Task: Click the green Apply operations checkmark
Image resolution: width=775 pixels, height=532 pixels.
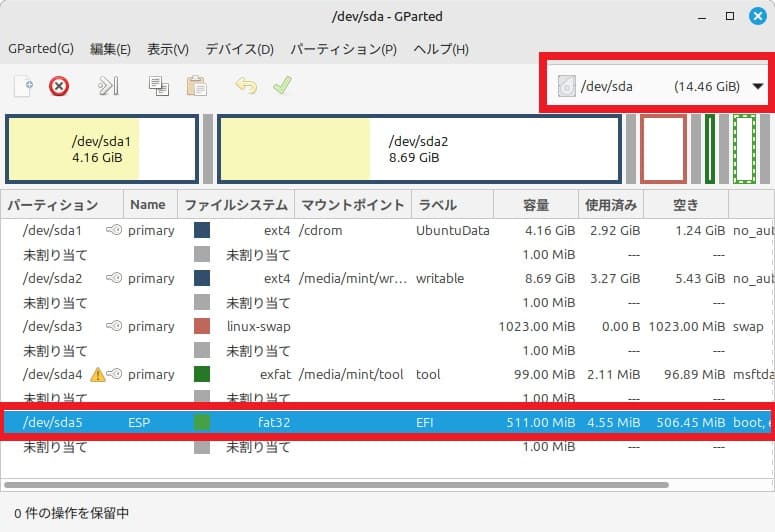Action: [282, 86]
